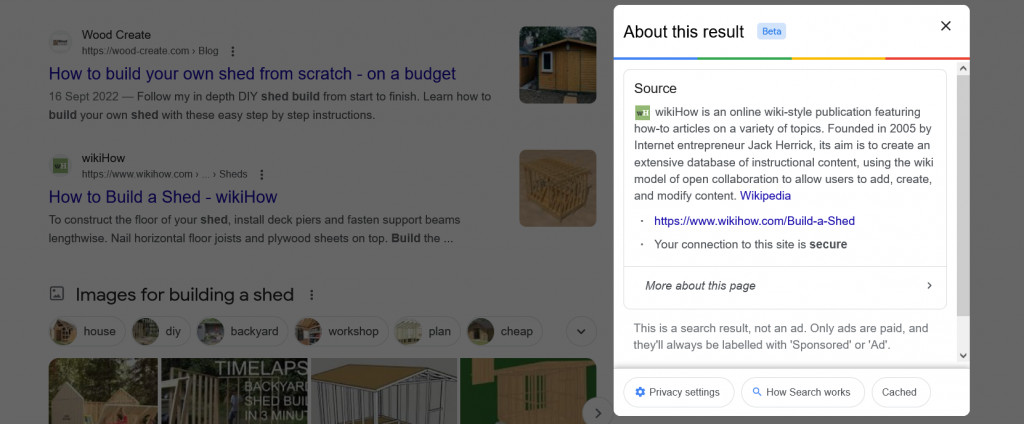Open the wikiHow shed frame thumbnail
This screenshot has height=424, width=1024.
coord(558,188)
